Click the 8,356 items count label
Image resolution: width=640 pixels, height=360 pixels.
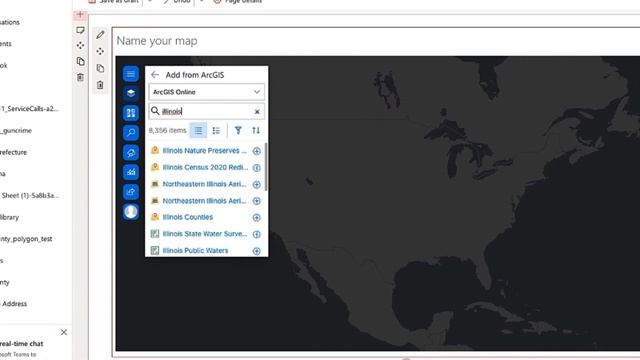(167, 131)
